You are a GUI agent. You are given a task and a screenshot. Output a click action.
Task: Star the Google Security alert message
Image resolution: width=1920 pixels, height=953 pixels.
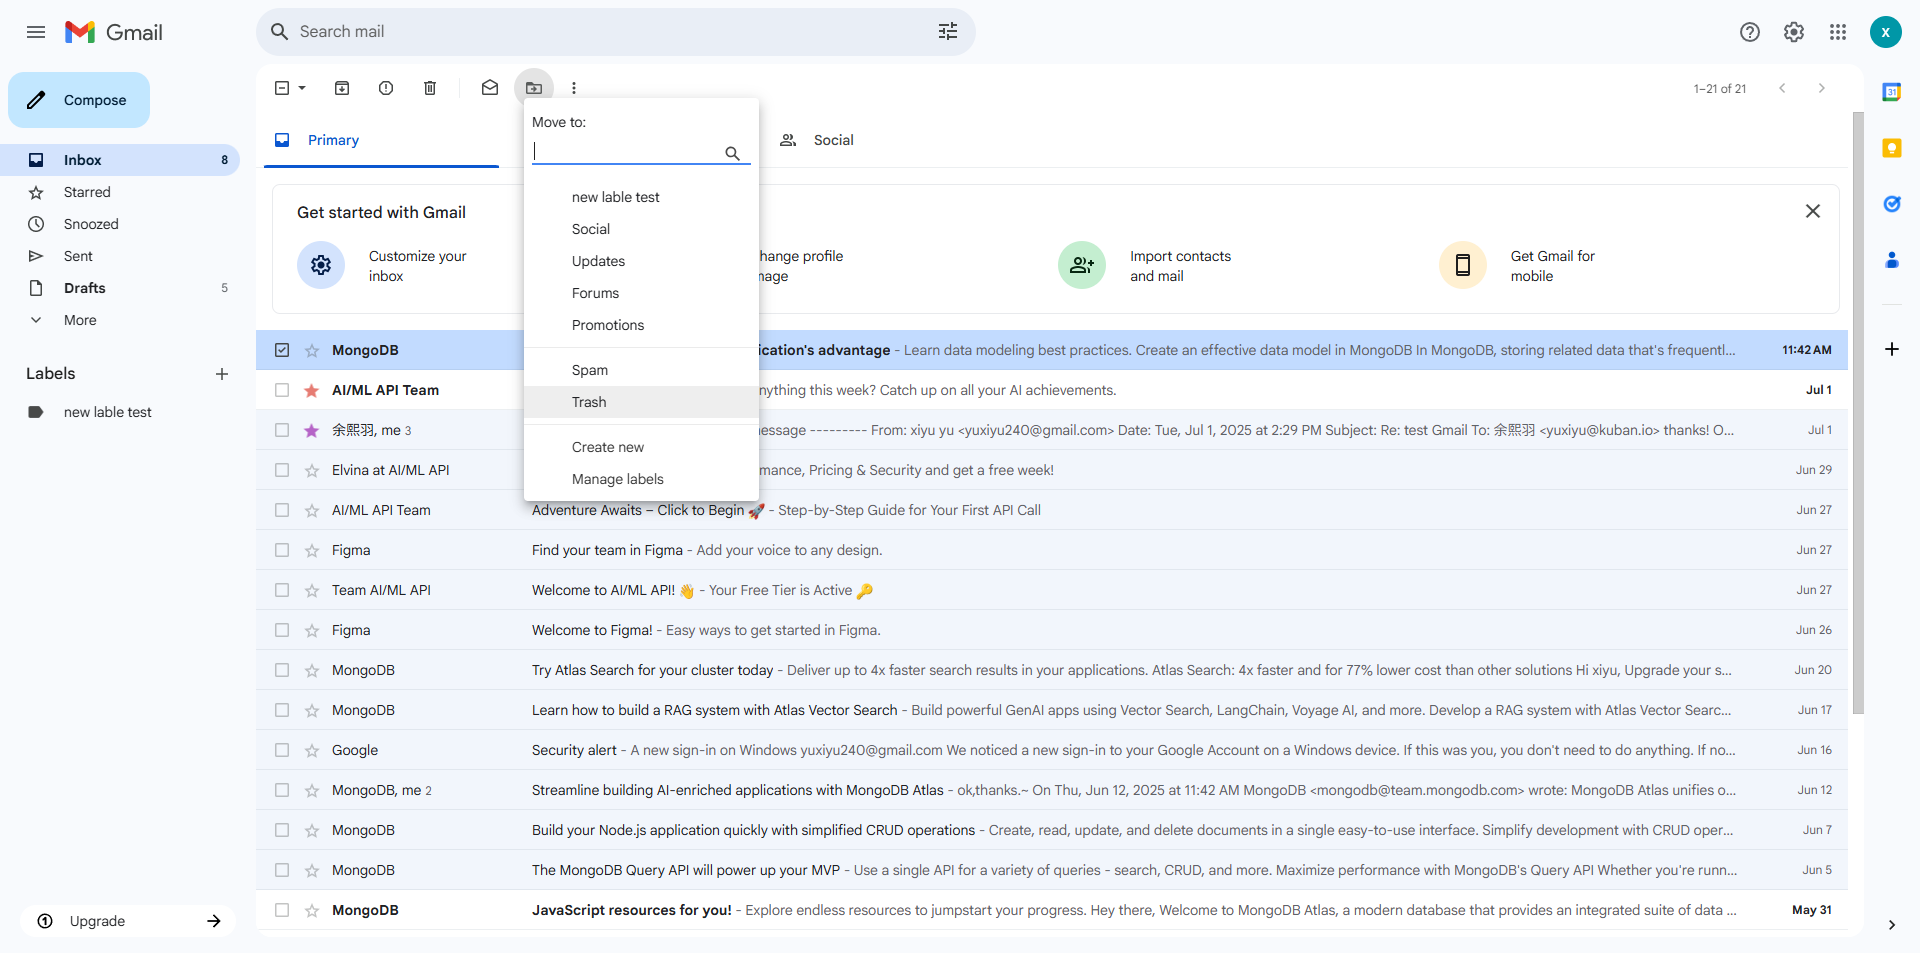312,751
